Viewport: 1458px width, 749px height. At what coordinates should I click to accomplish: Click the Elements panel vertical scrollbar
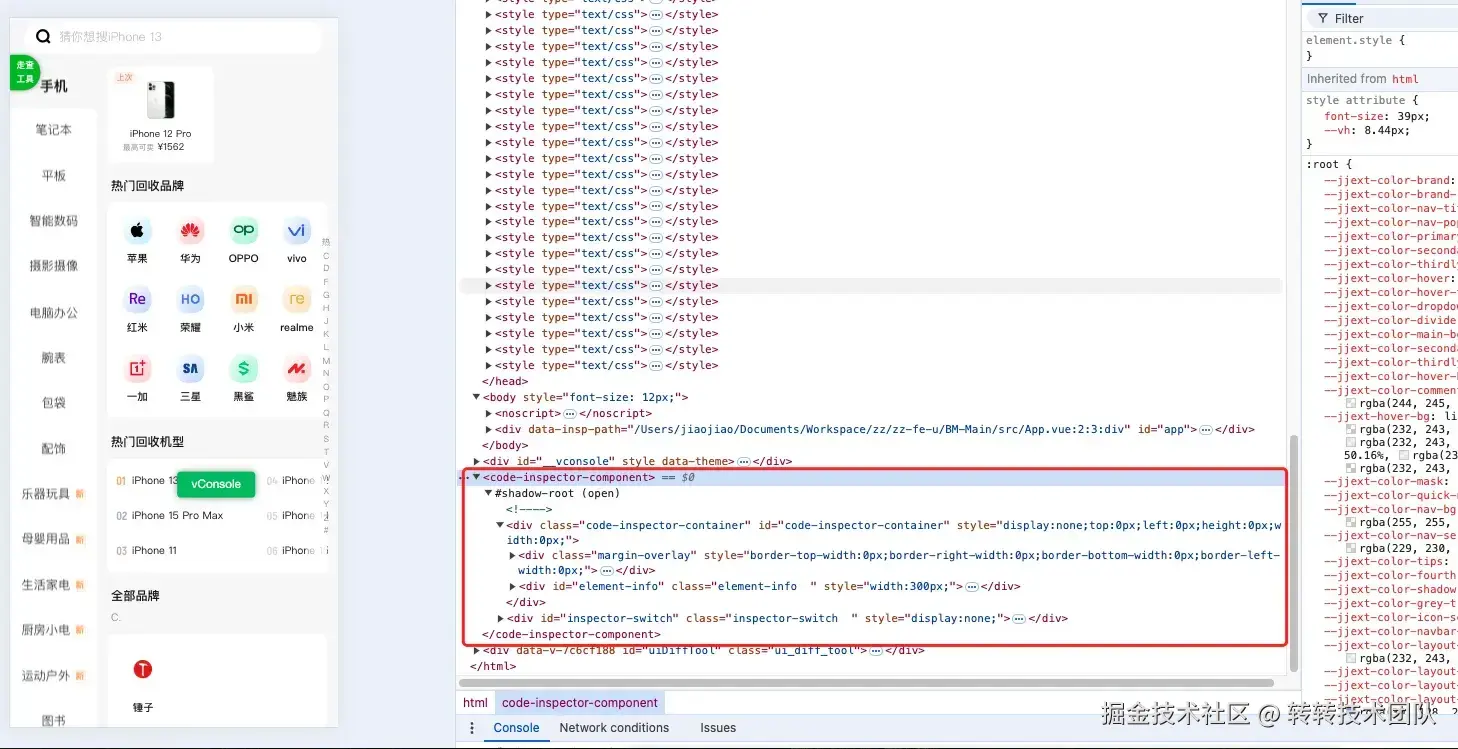pyautogui.click(x=1293, y=553)
